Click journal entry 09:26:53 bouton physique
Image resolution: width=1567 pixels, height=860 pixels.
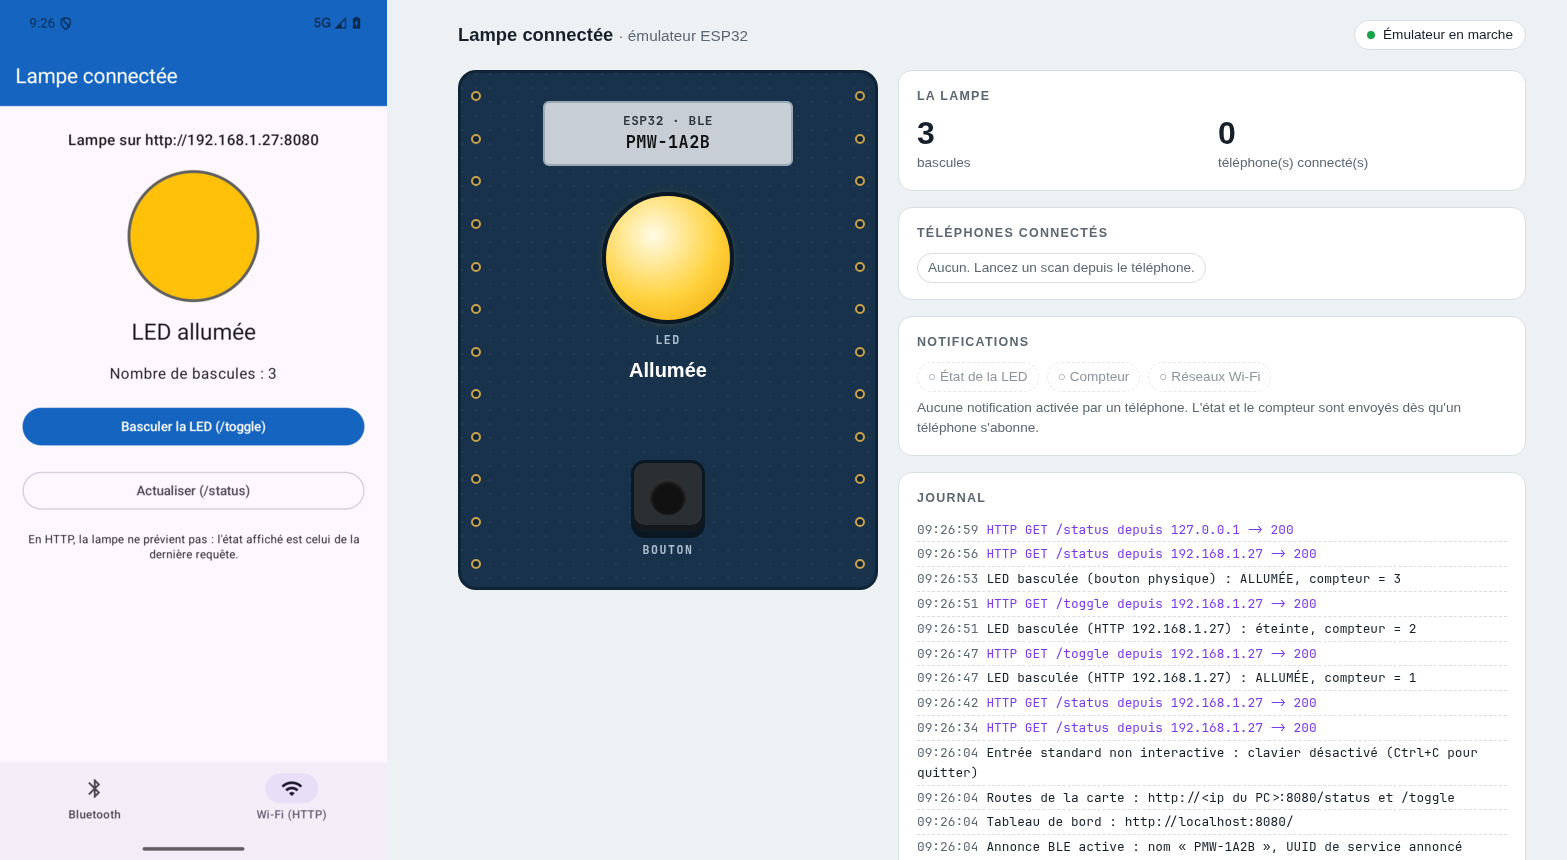pyautogui.click(x=1212, y=579)
